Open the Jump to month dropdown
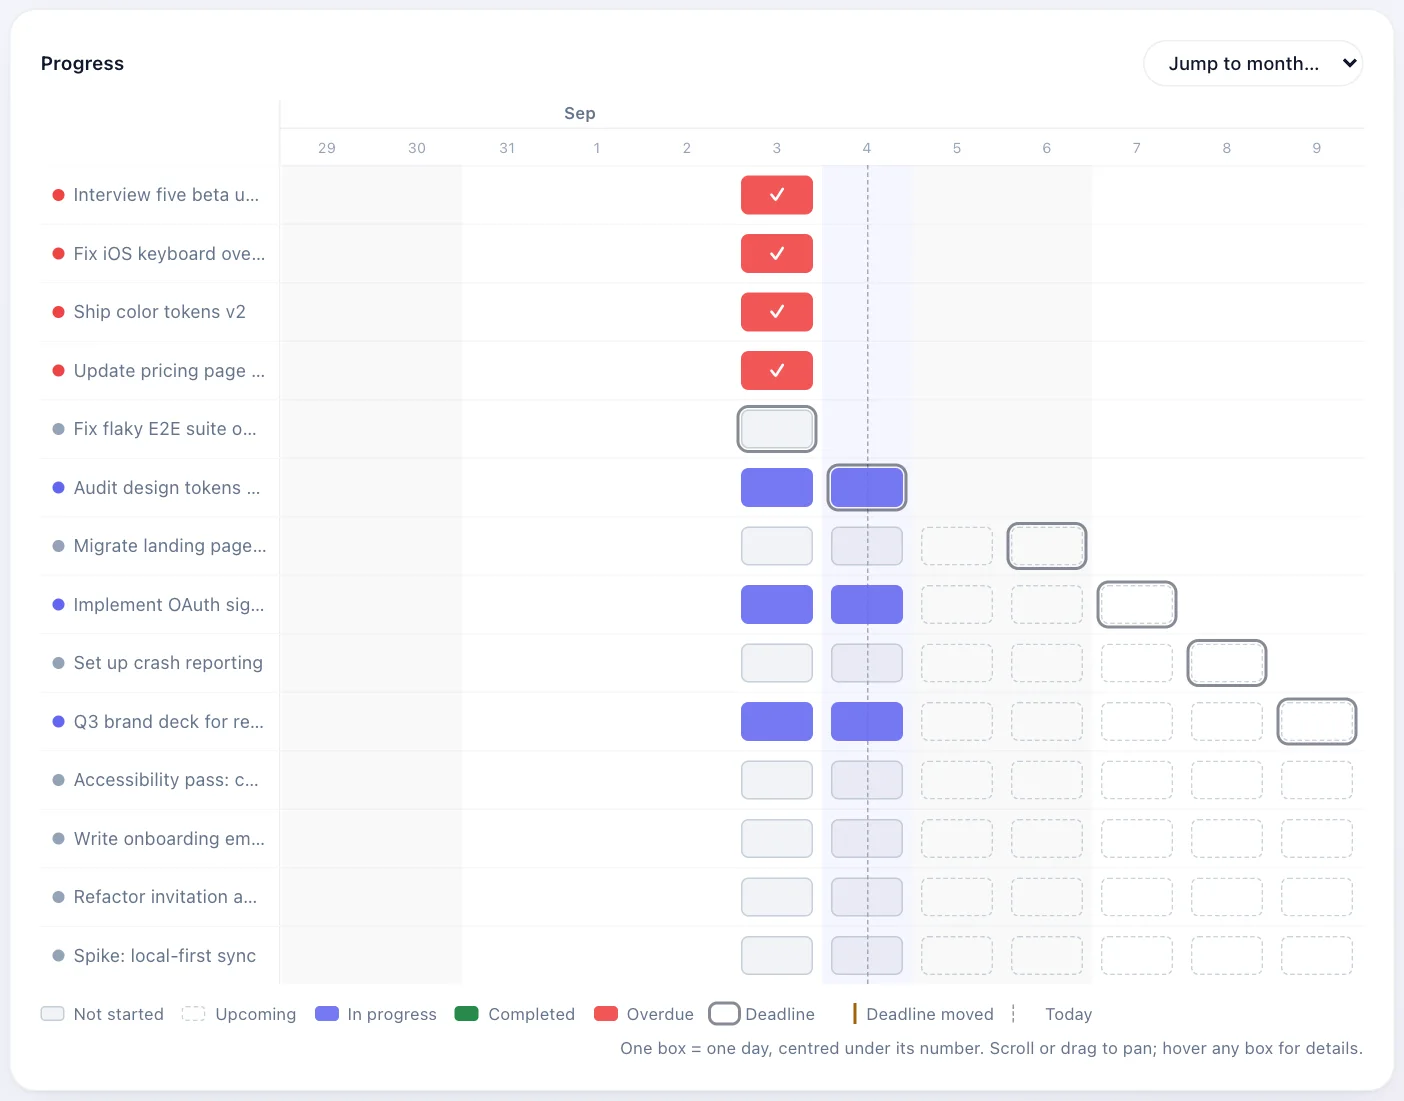Viewport: 1404px width, 1101px height. 1253,63
